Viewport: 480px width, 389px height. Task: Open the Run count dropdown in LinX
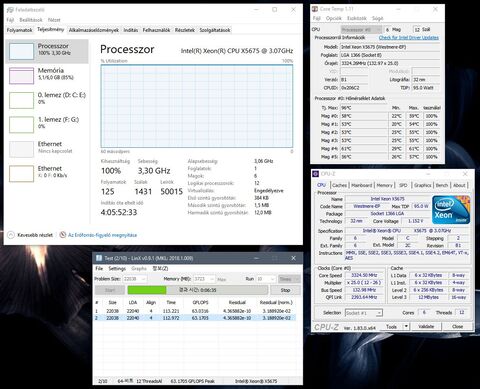click(266, 279)
